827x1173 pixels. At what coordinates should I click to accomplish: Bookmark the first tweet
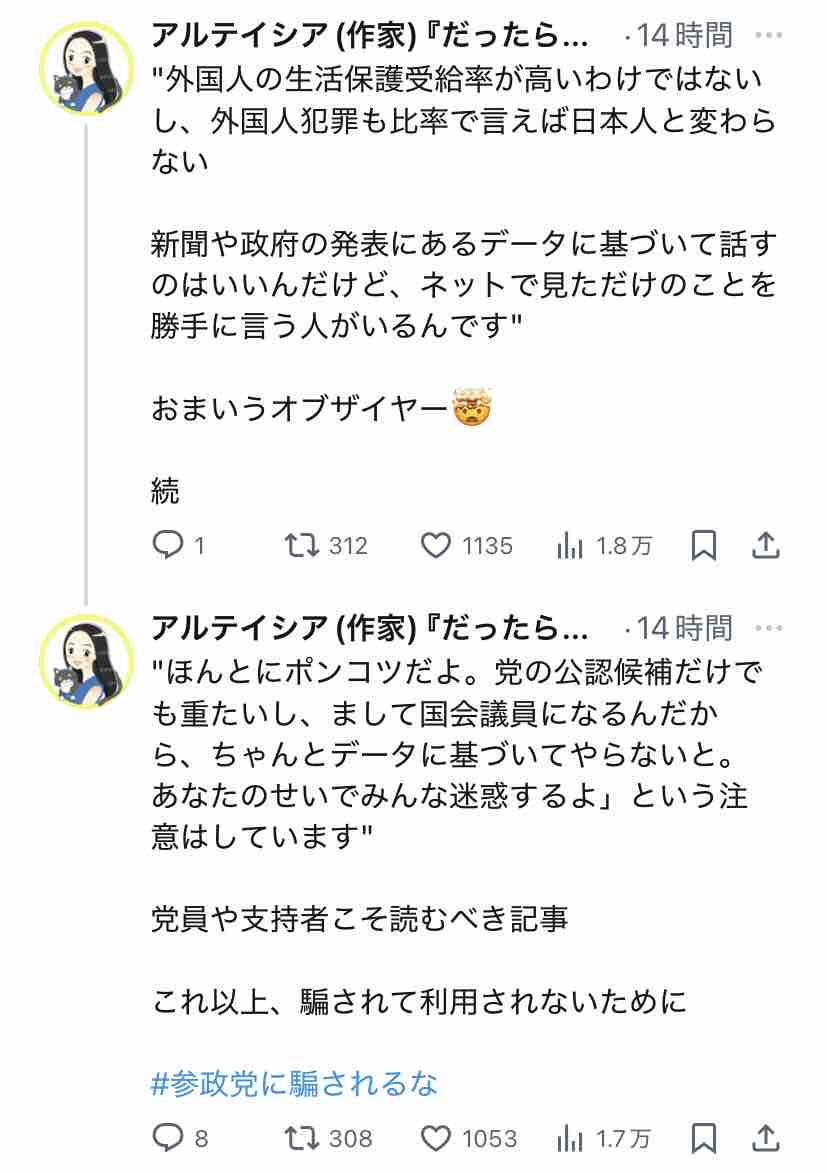point(704,545)
